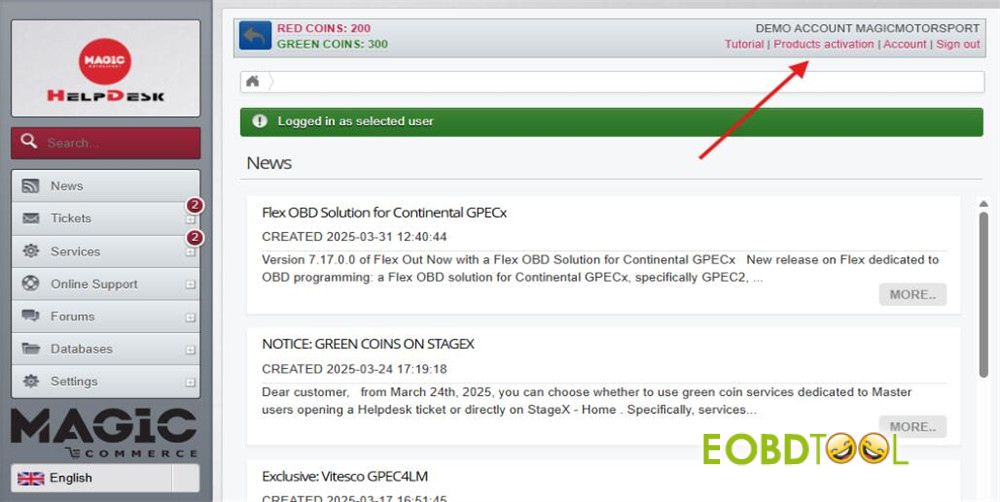1000x502 pixels.
Task: Click the Settings gear icon
Action: click(x=31, y=381)
